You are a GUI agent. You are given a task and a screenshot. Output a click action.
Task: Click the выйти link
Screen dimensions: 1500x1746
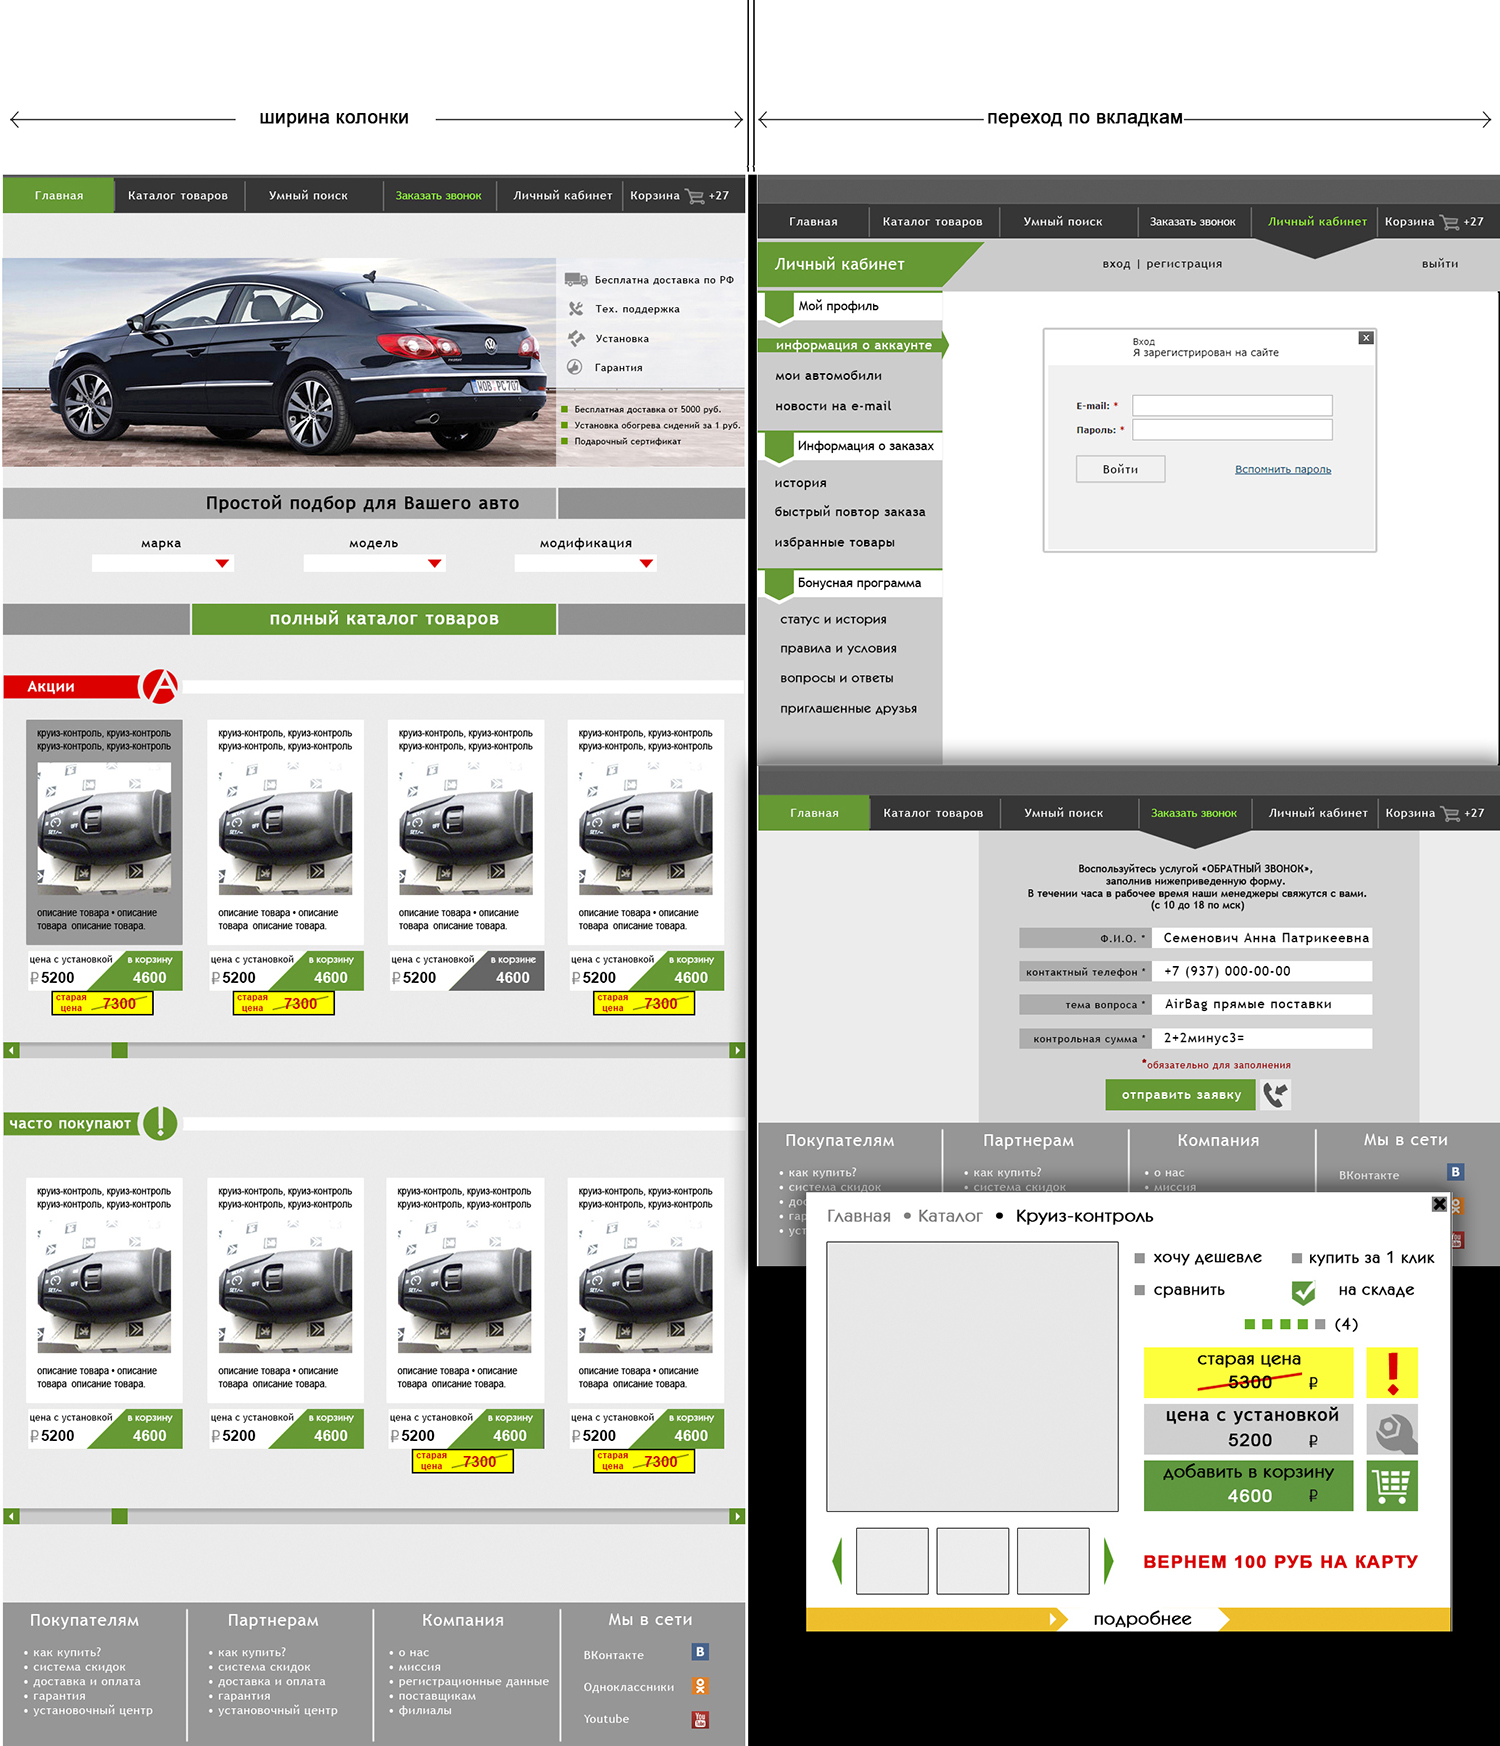pyautogui.click(x=1440, y=264)
